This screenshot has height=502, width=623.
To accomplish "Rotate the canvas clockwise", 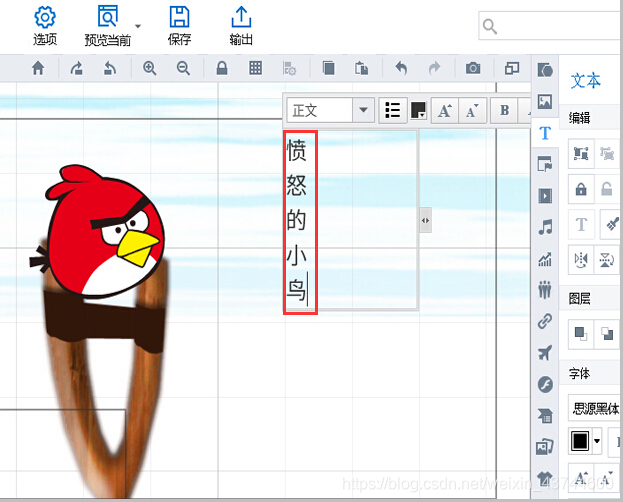I will coord(77,68).
